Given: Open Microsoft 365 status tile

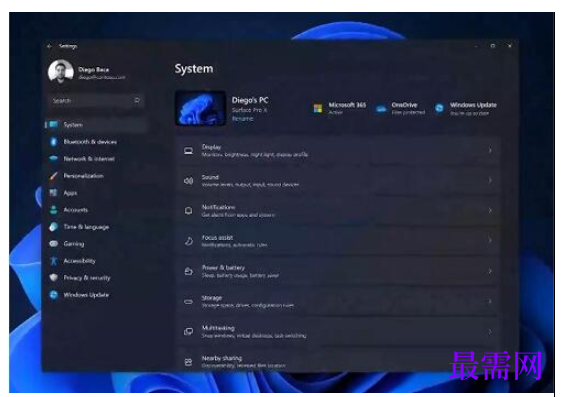Looking at the screenshot, I should point(340,108).
